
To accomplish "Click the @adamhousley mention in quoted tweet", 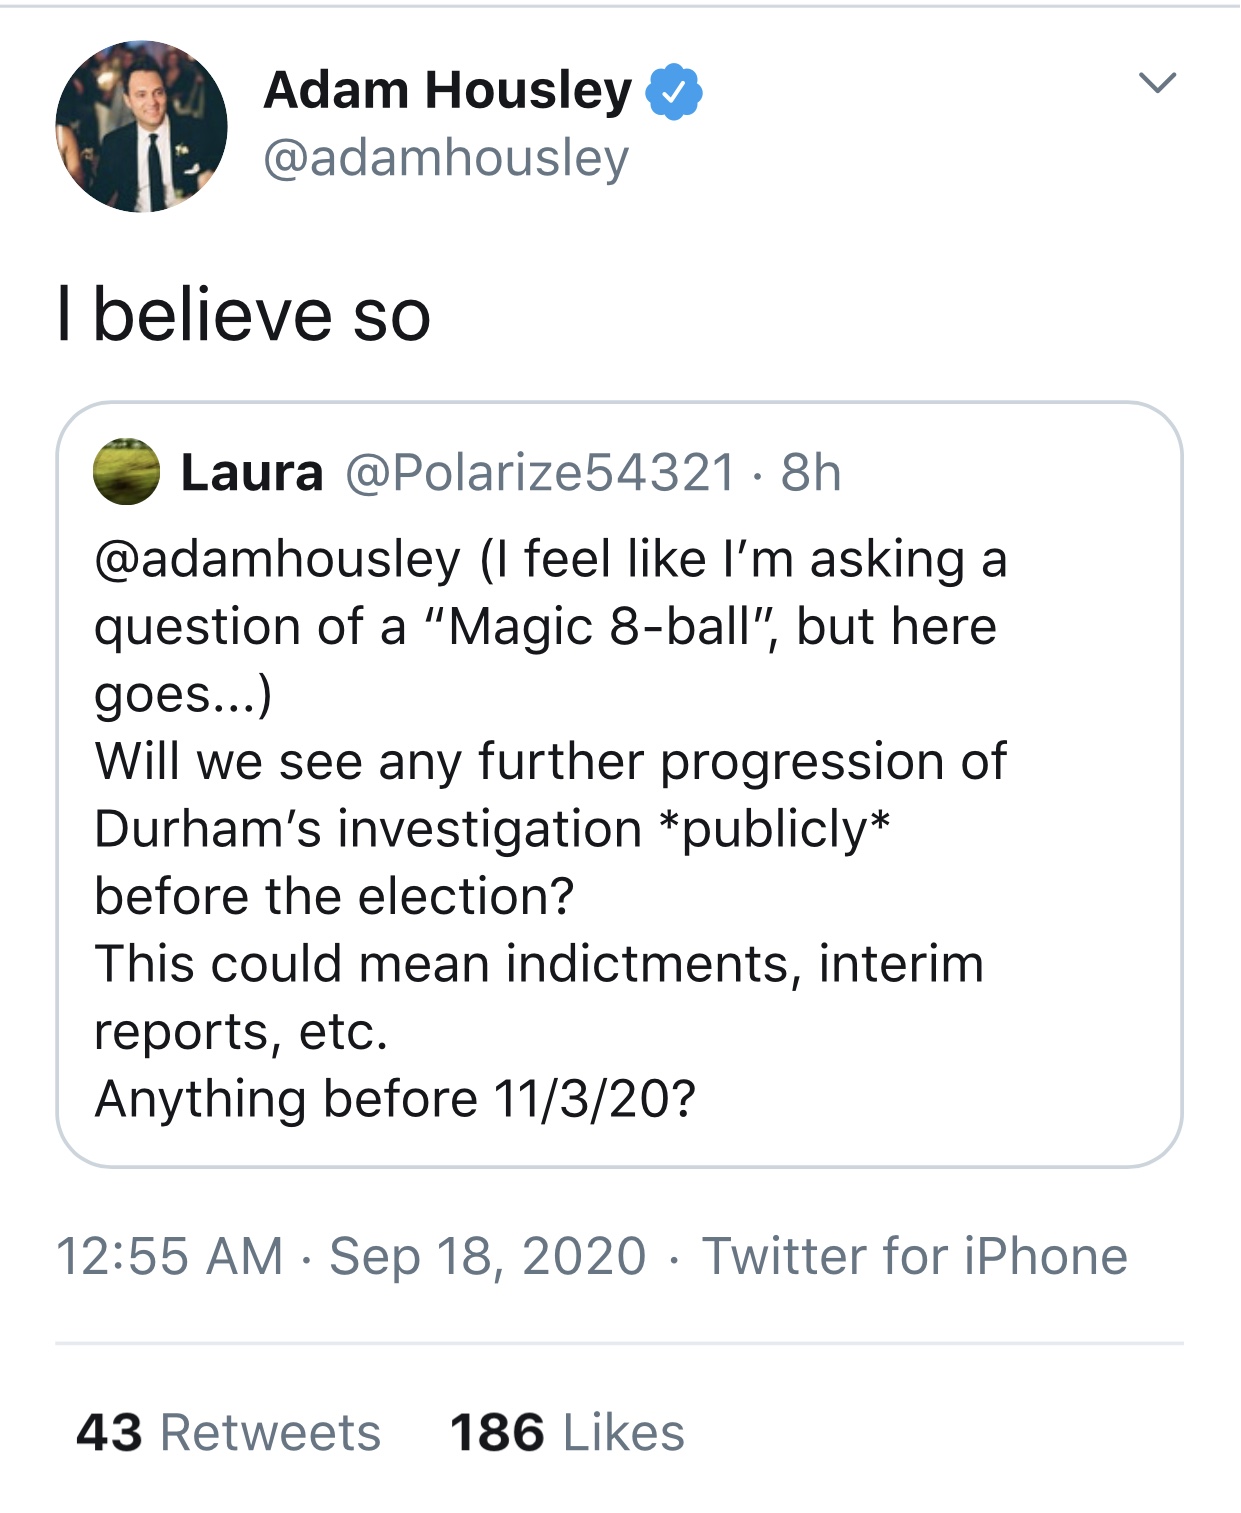I will tap(277, 559).
